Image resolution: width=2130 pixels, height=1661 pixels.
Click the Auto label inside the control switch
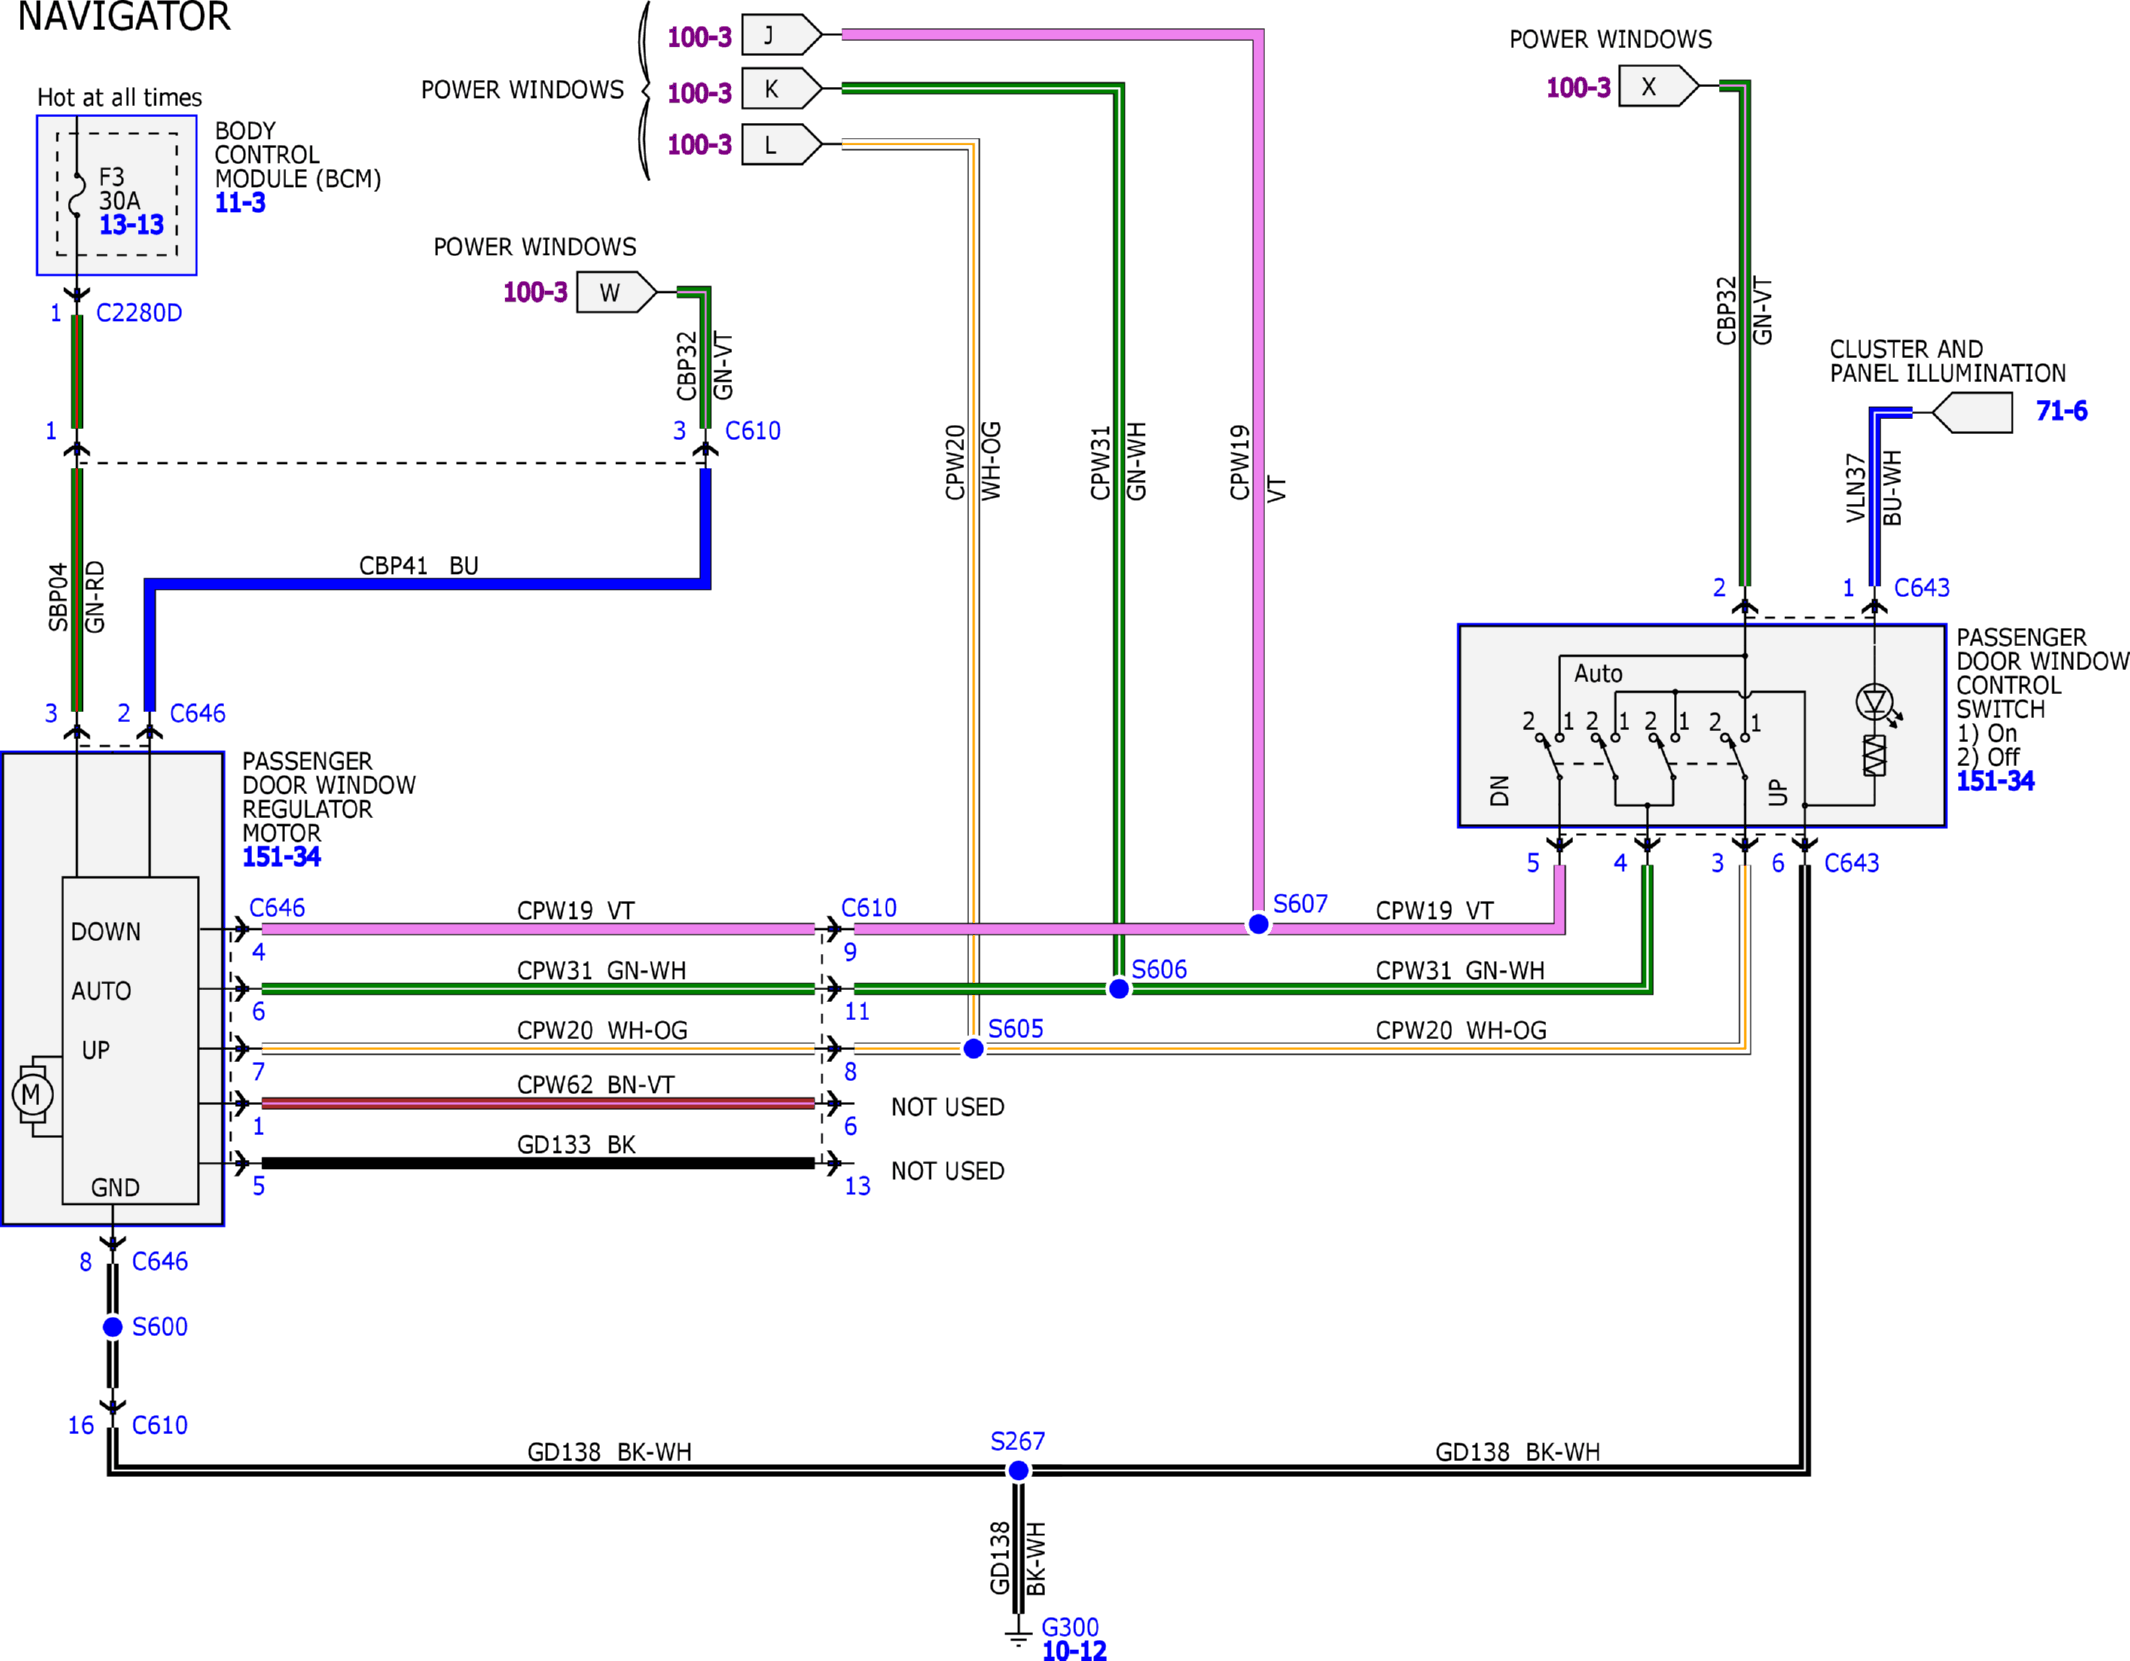pyautogui.click(x=1598, y=674)
